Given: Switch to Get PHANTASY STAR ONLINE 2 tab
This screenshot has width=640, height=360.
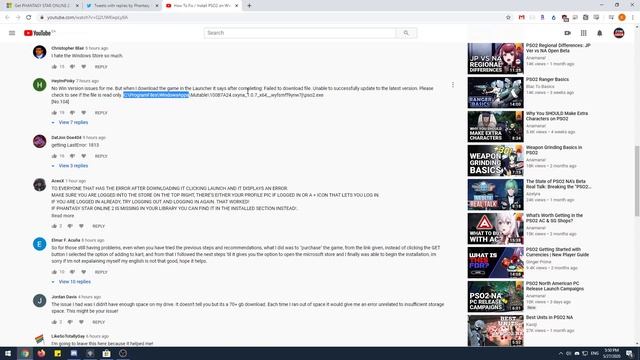Looking at the screenshot, I should pos(41,6).
